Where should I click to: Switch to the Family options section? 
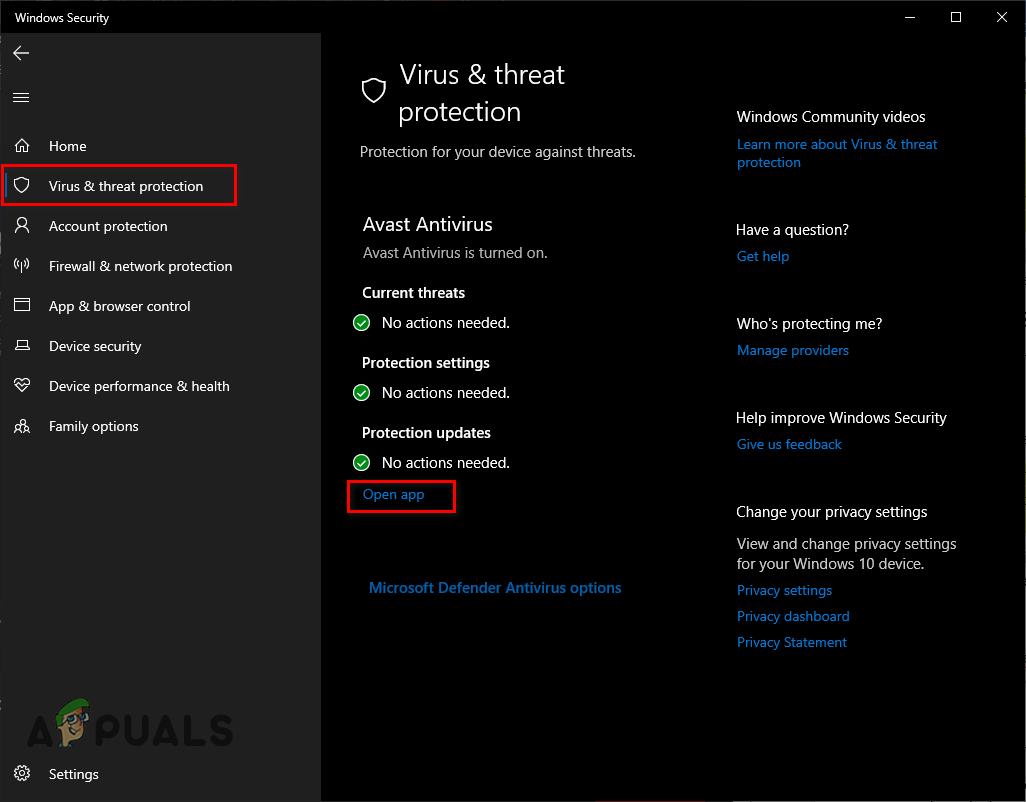point(93,426)
